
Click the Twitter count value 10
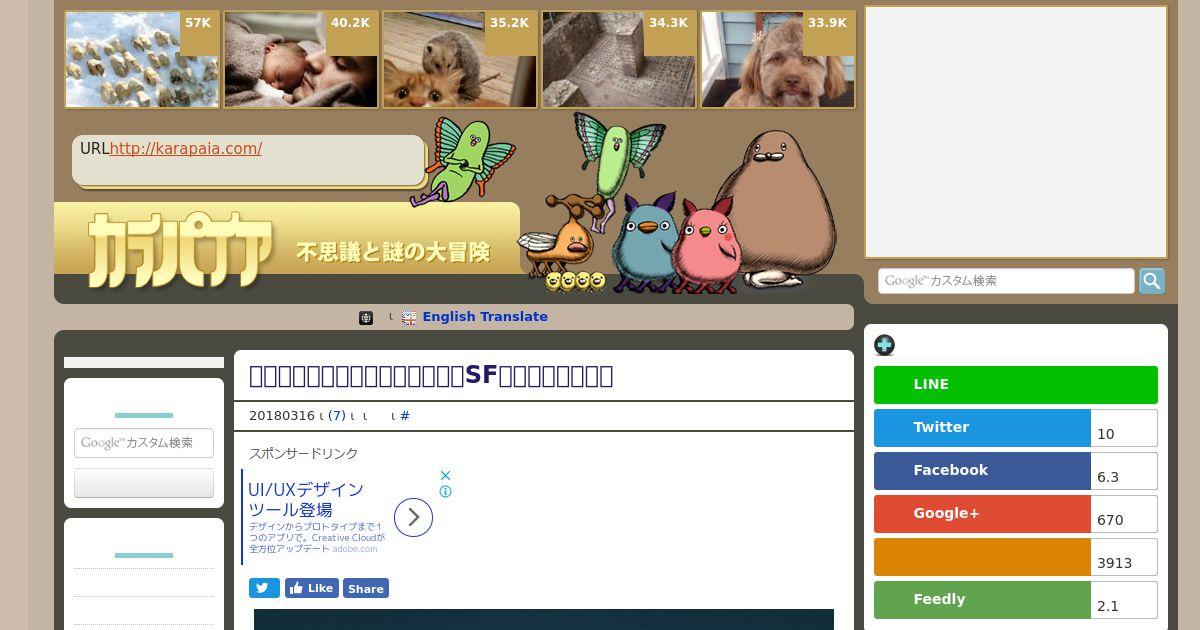pos(1106,434)
